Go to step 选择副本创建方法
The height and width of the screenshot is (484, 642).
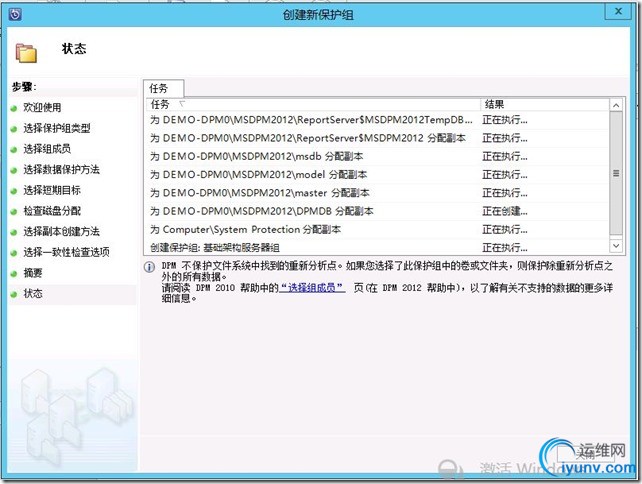click(61, 232)
